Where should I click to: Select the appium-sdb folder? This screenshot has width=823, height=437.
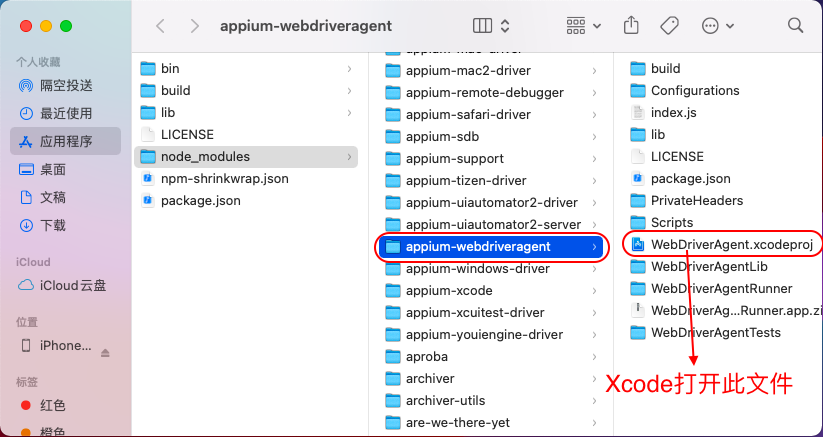click(491, 136)
